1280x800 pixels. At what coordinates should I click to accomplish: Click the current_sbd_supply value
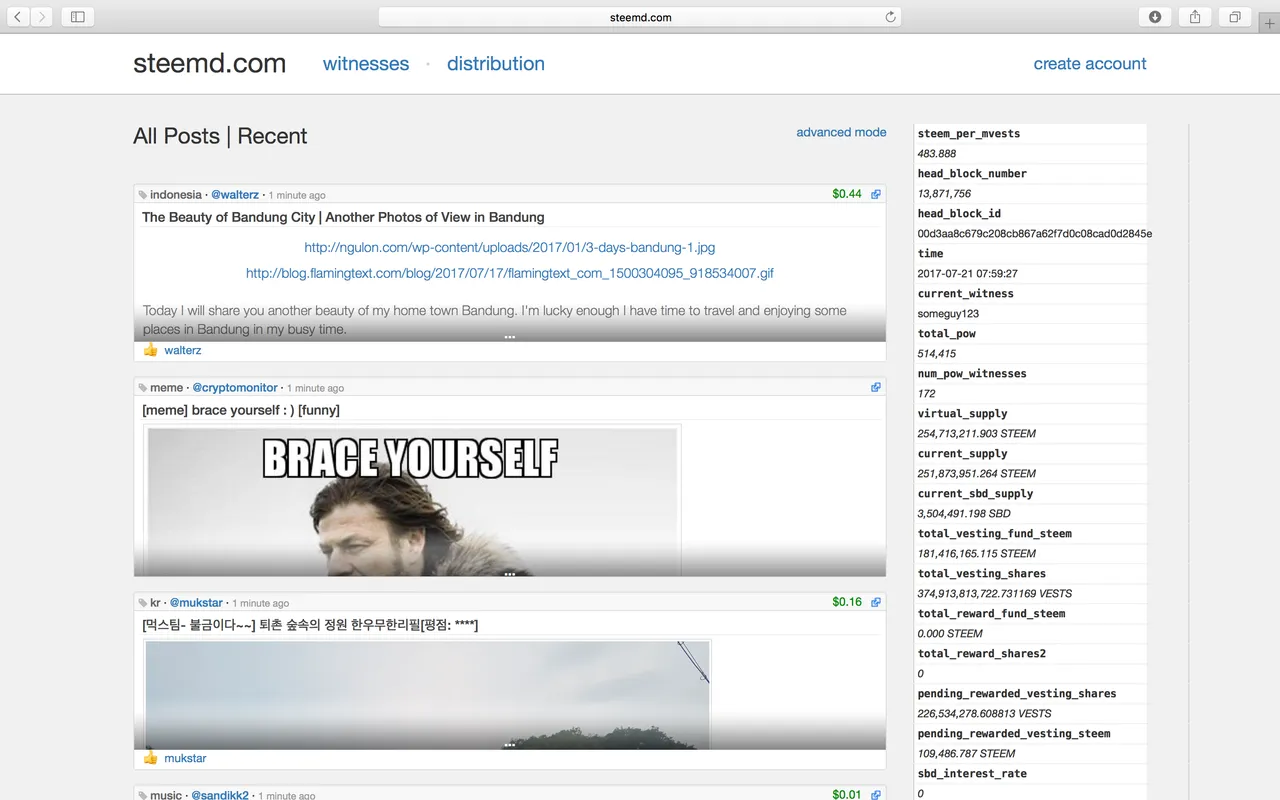coord(964,514)
